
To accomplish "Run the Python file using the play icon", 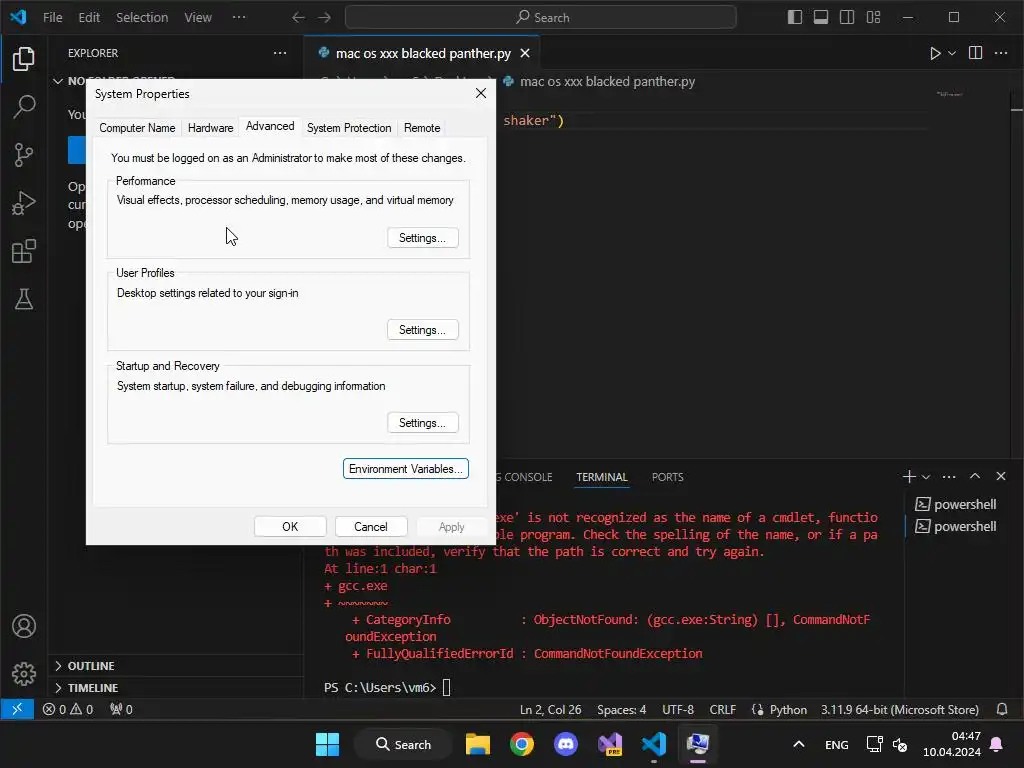I will pos(935,54).
